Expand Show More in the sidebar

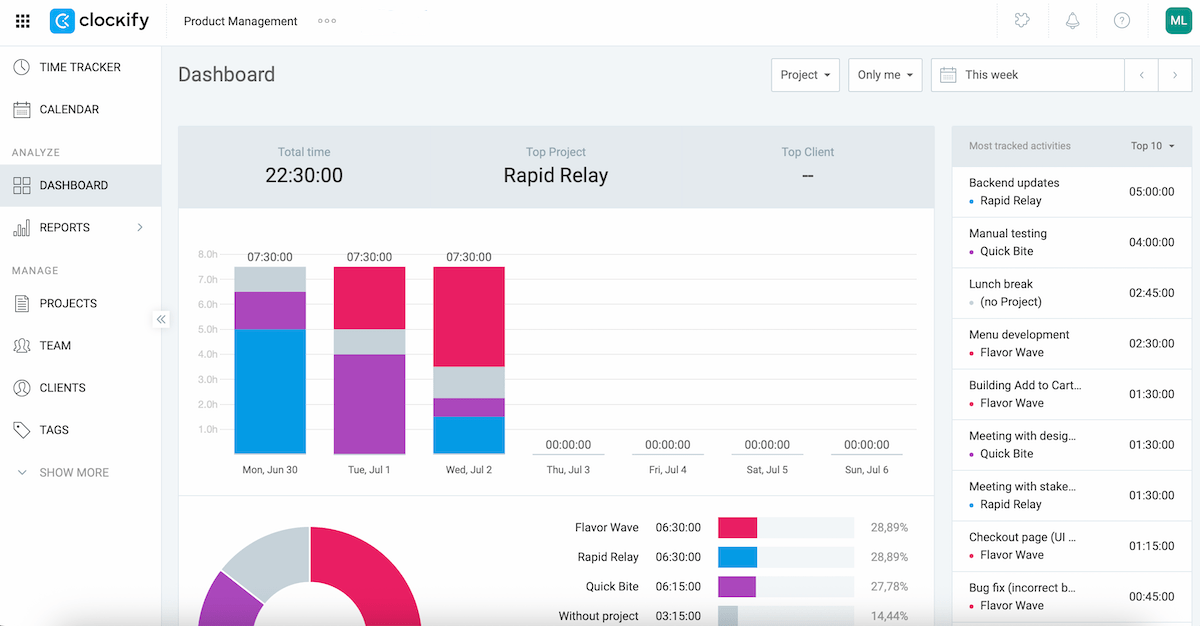pyautogui.click(x=73, y=472)
